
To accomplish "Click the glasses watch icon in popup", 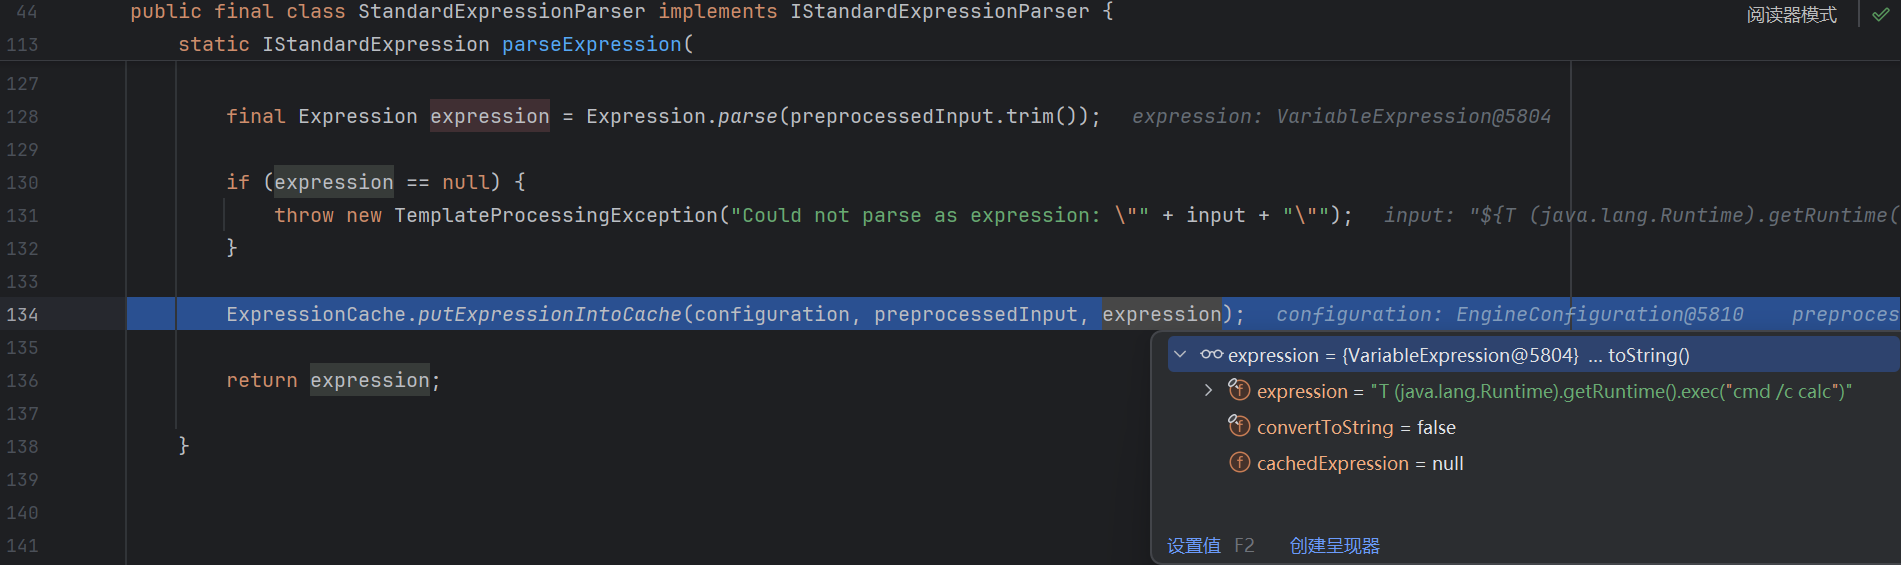I will [x=1211, y=355].
